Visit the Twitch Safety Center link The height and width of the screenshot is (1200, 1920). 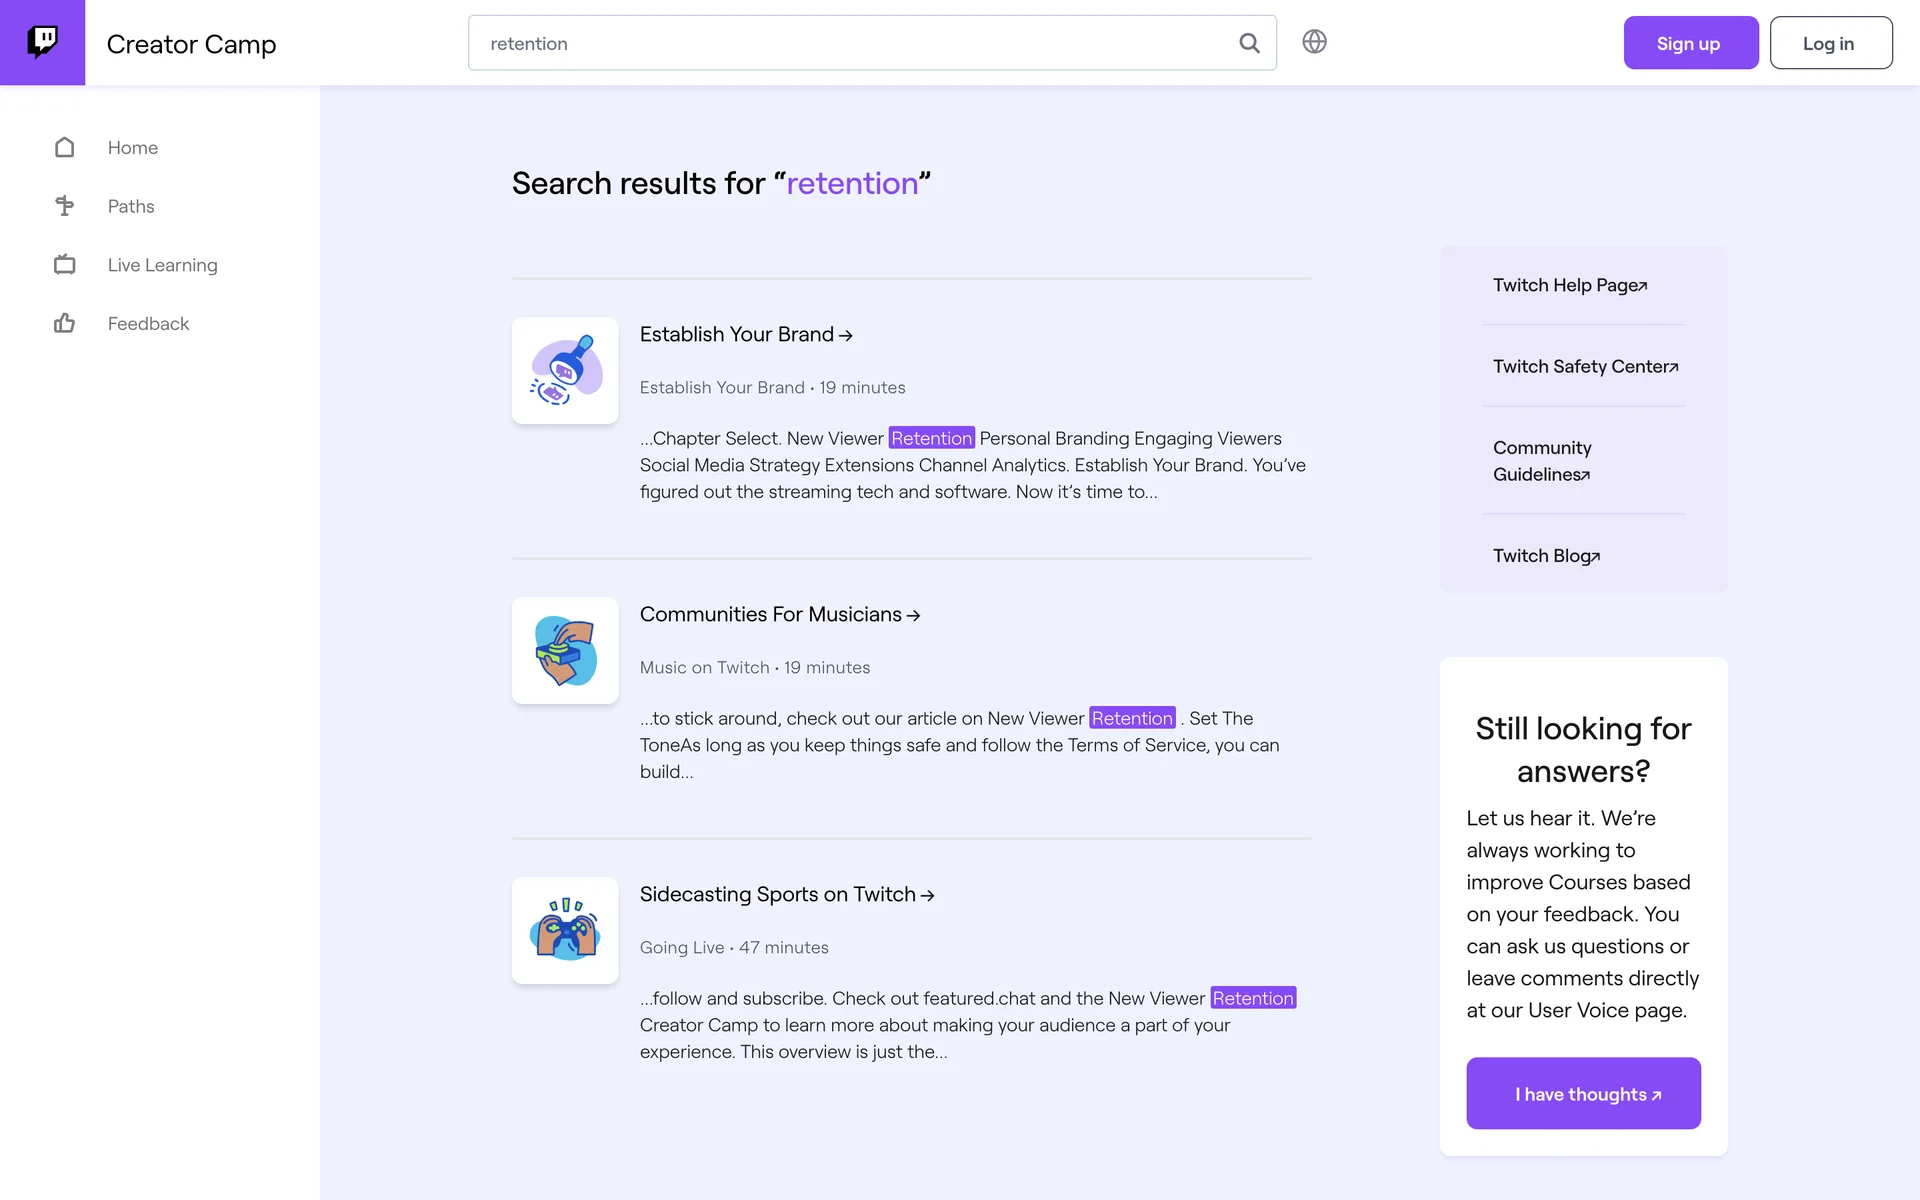coord(1585,367)
